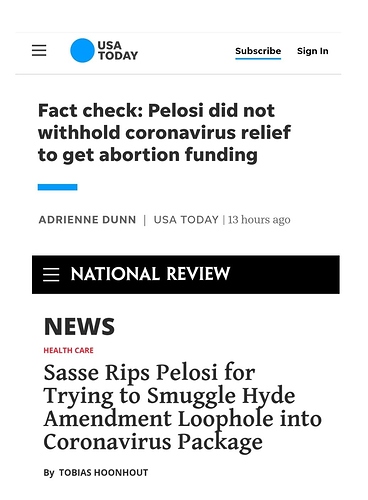
Task: Click the National Review logo text
Action: pos(150,274)
